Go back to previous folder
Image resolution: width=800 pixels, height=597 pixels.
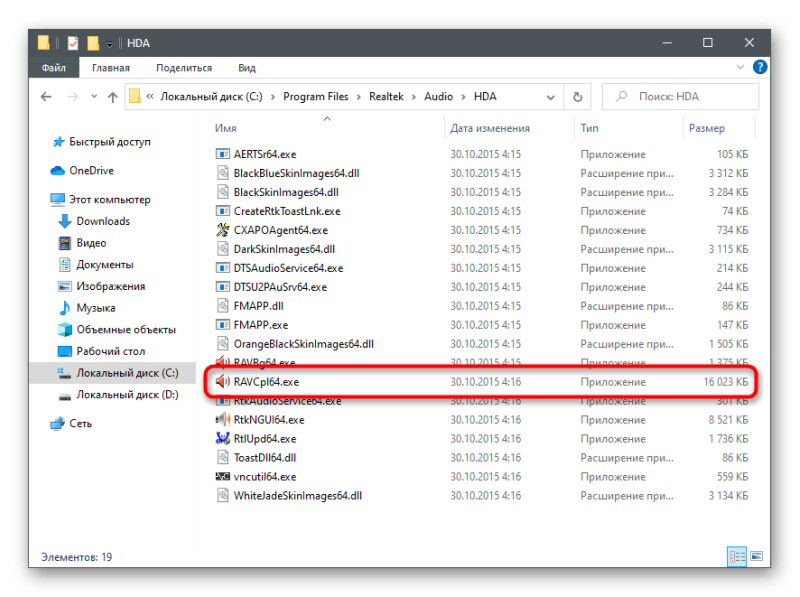pyautogui.click(x=46, y=96)
